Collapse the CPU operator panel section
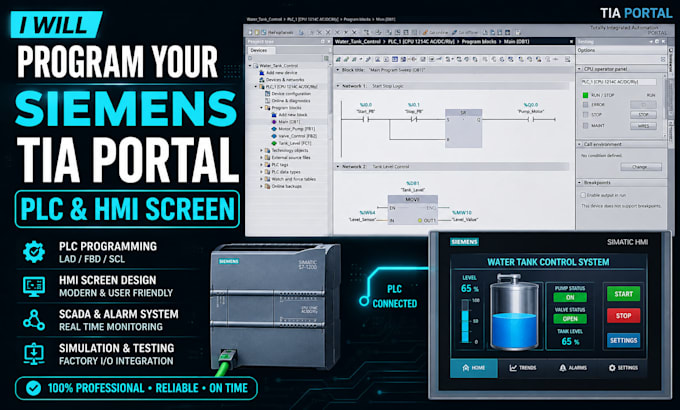 point(579,69)
